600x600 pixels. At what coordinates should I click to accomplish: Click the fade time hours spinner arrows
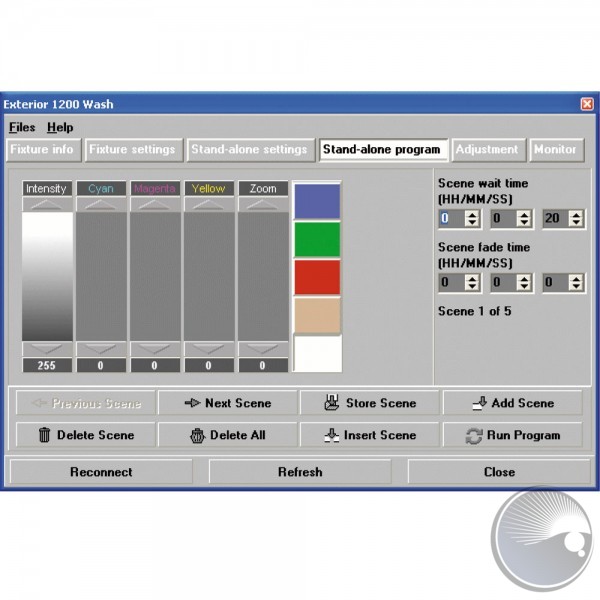pyautogui.click(x=472, y=283)
